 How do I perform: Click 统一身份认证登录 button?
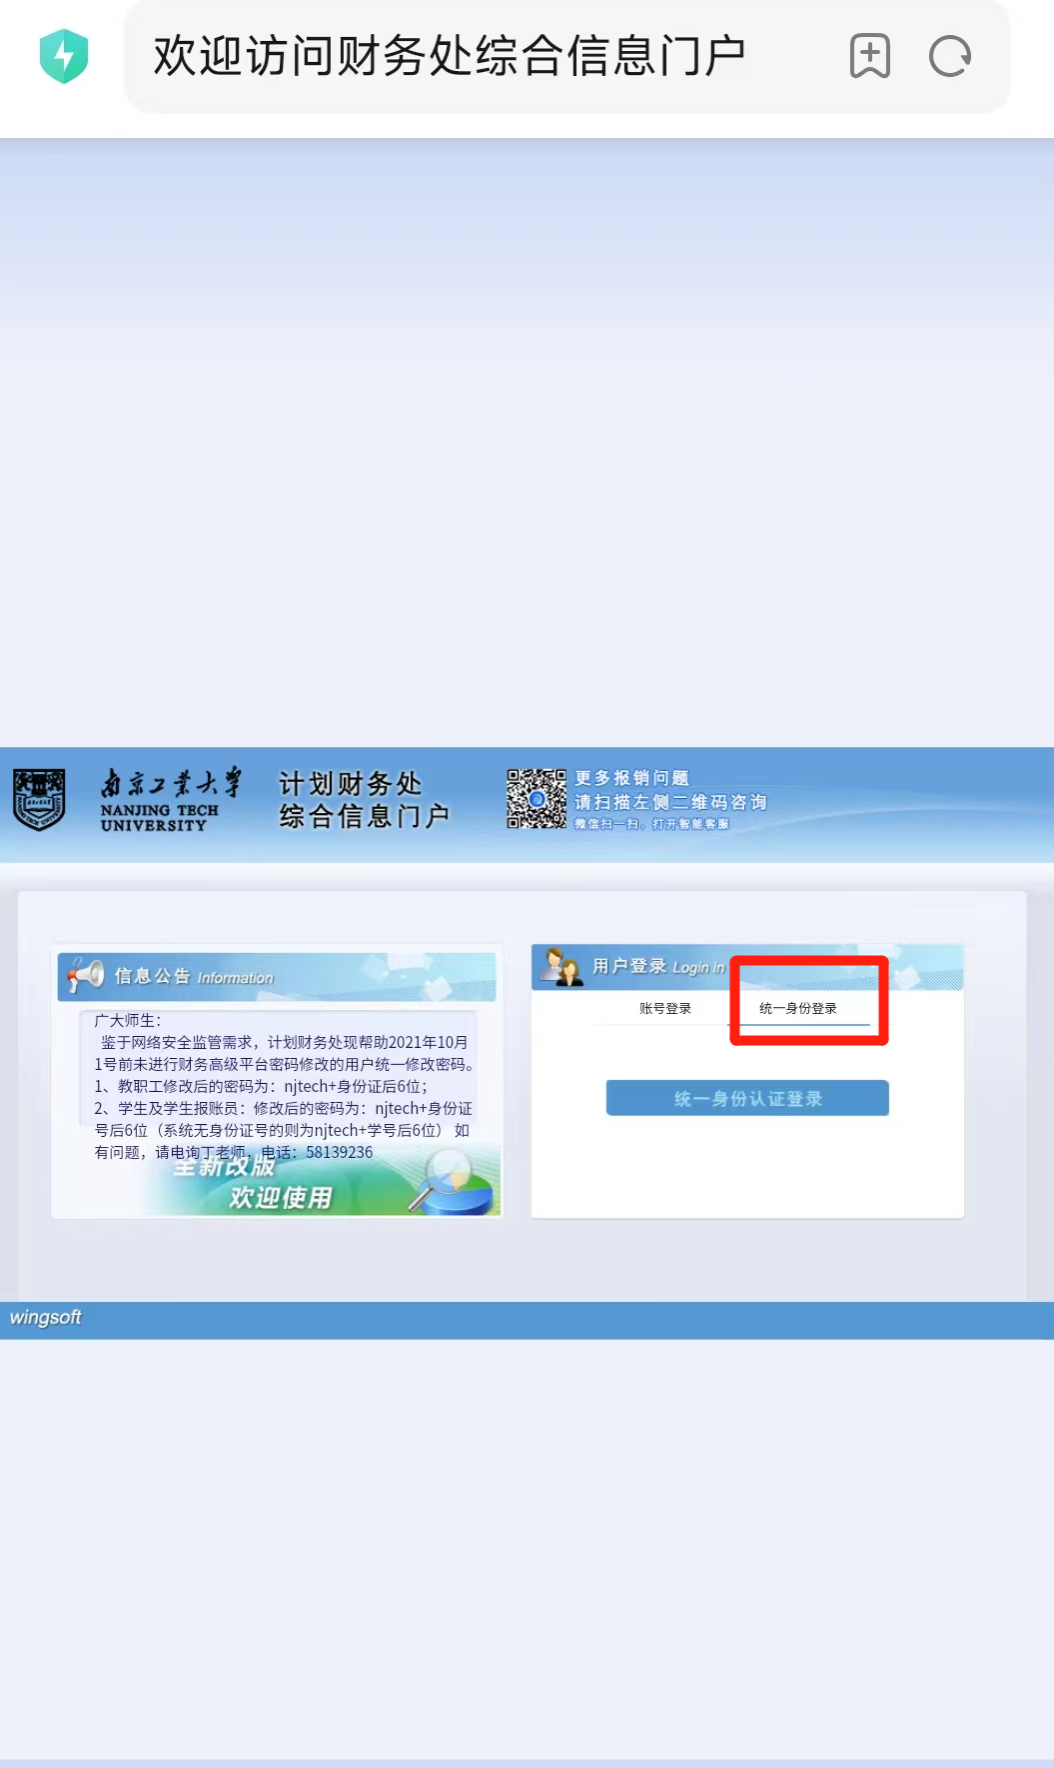pos(747,1098)
